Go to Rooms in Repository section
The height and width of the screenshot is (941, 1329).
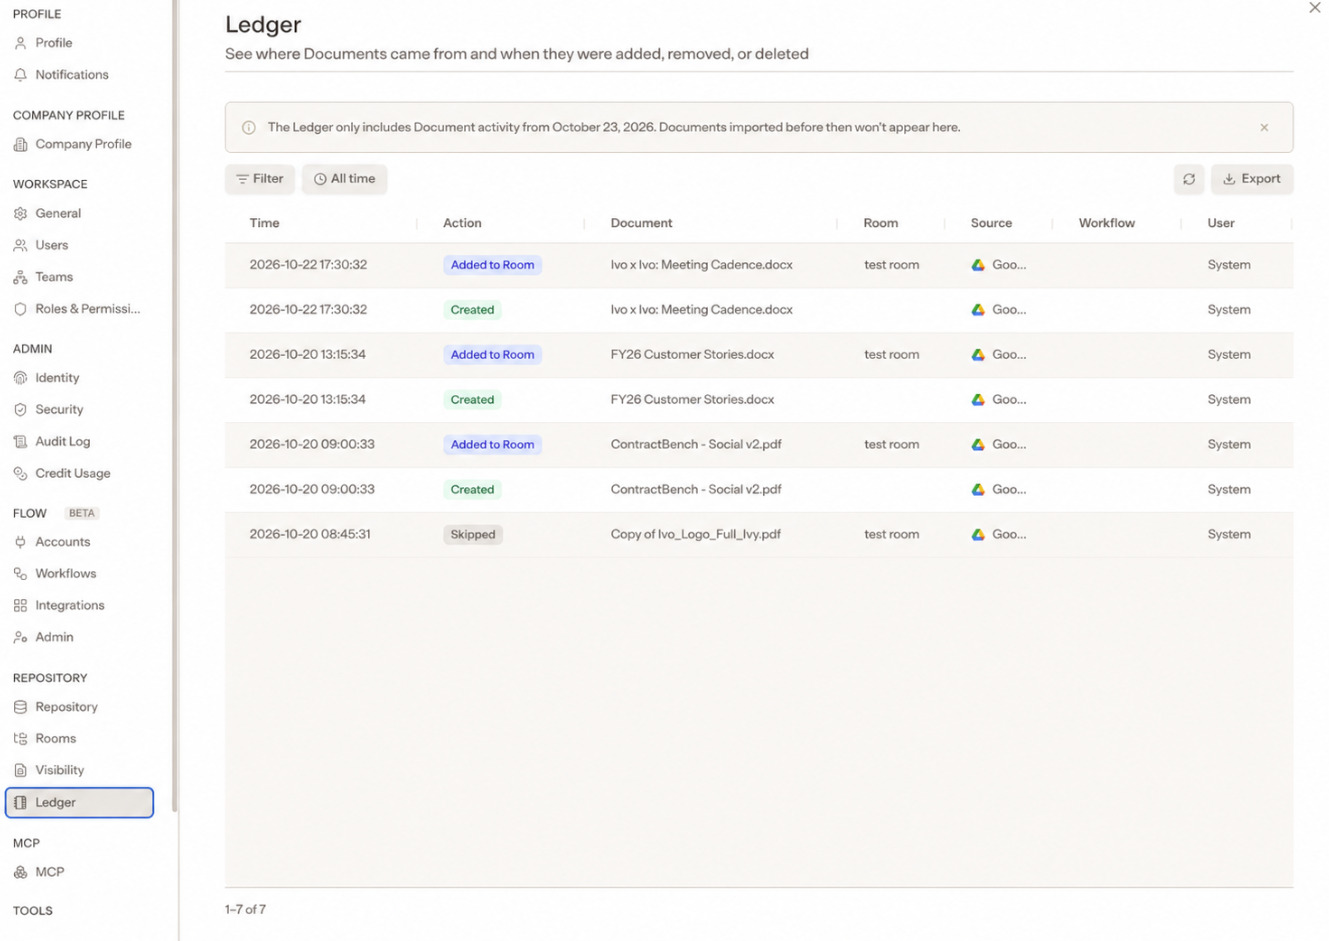pos(56,739)
